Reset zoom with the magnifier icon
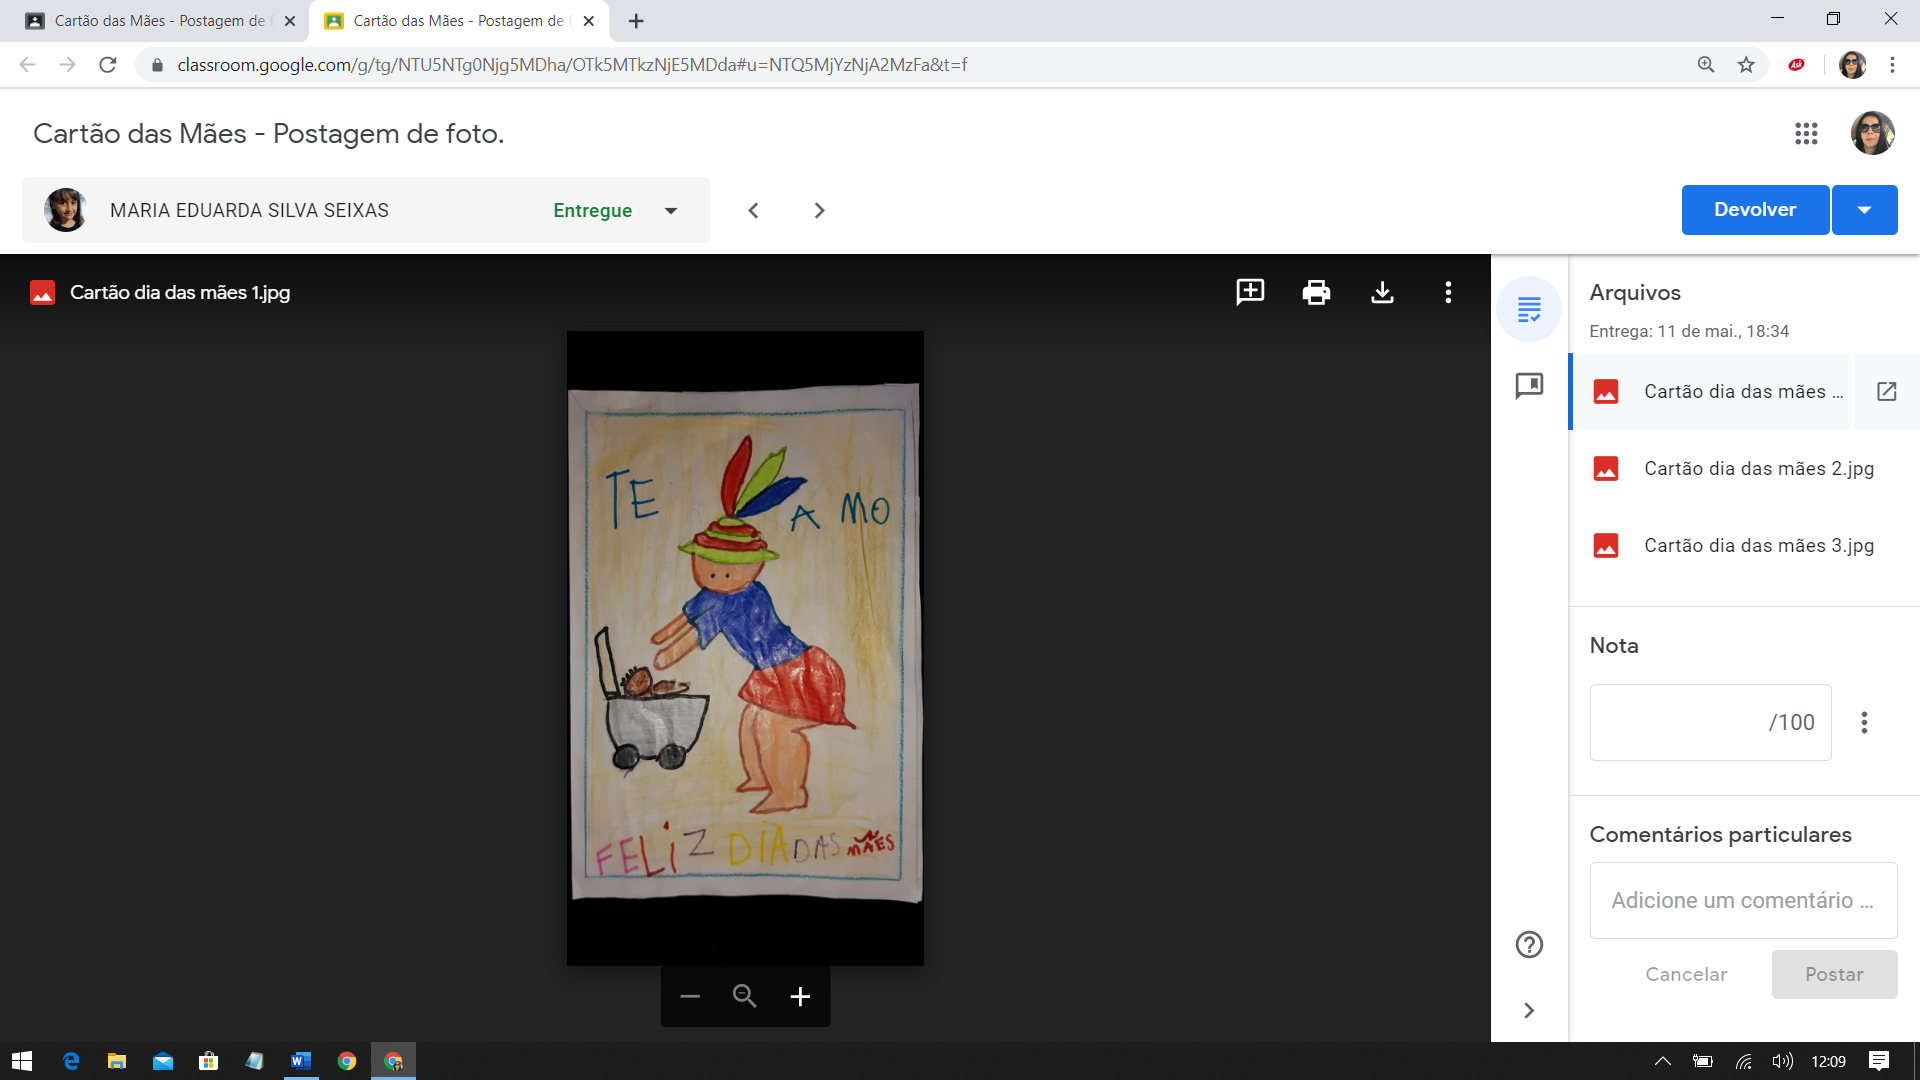The width and height of the screenshot is (1920, 1080). pyautogui.click(x=744, y=996)
